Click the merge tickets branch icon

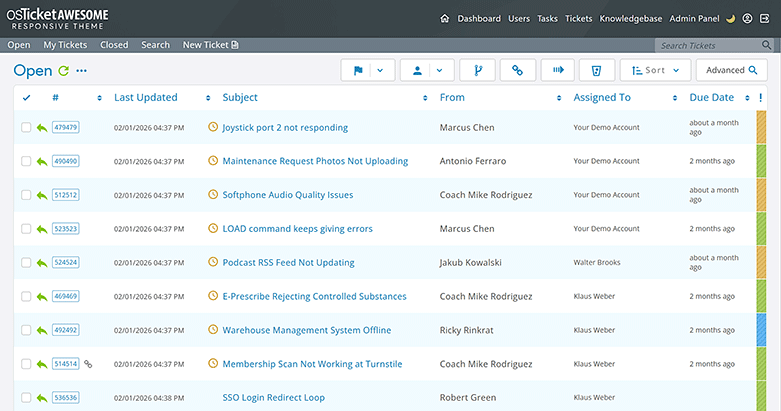478,70
